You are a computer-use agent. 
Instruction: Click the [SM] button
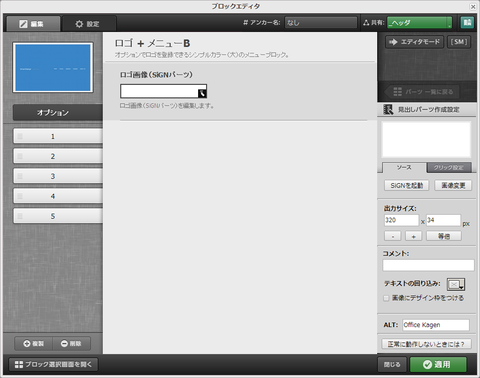459,42
